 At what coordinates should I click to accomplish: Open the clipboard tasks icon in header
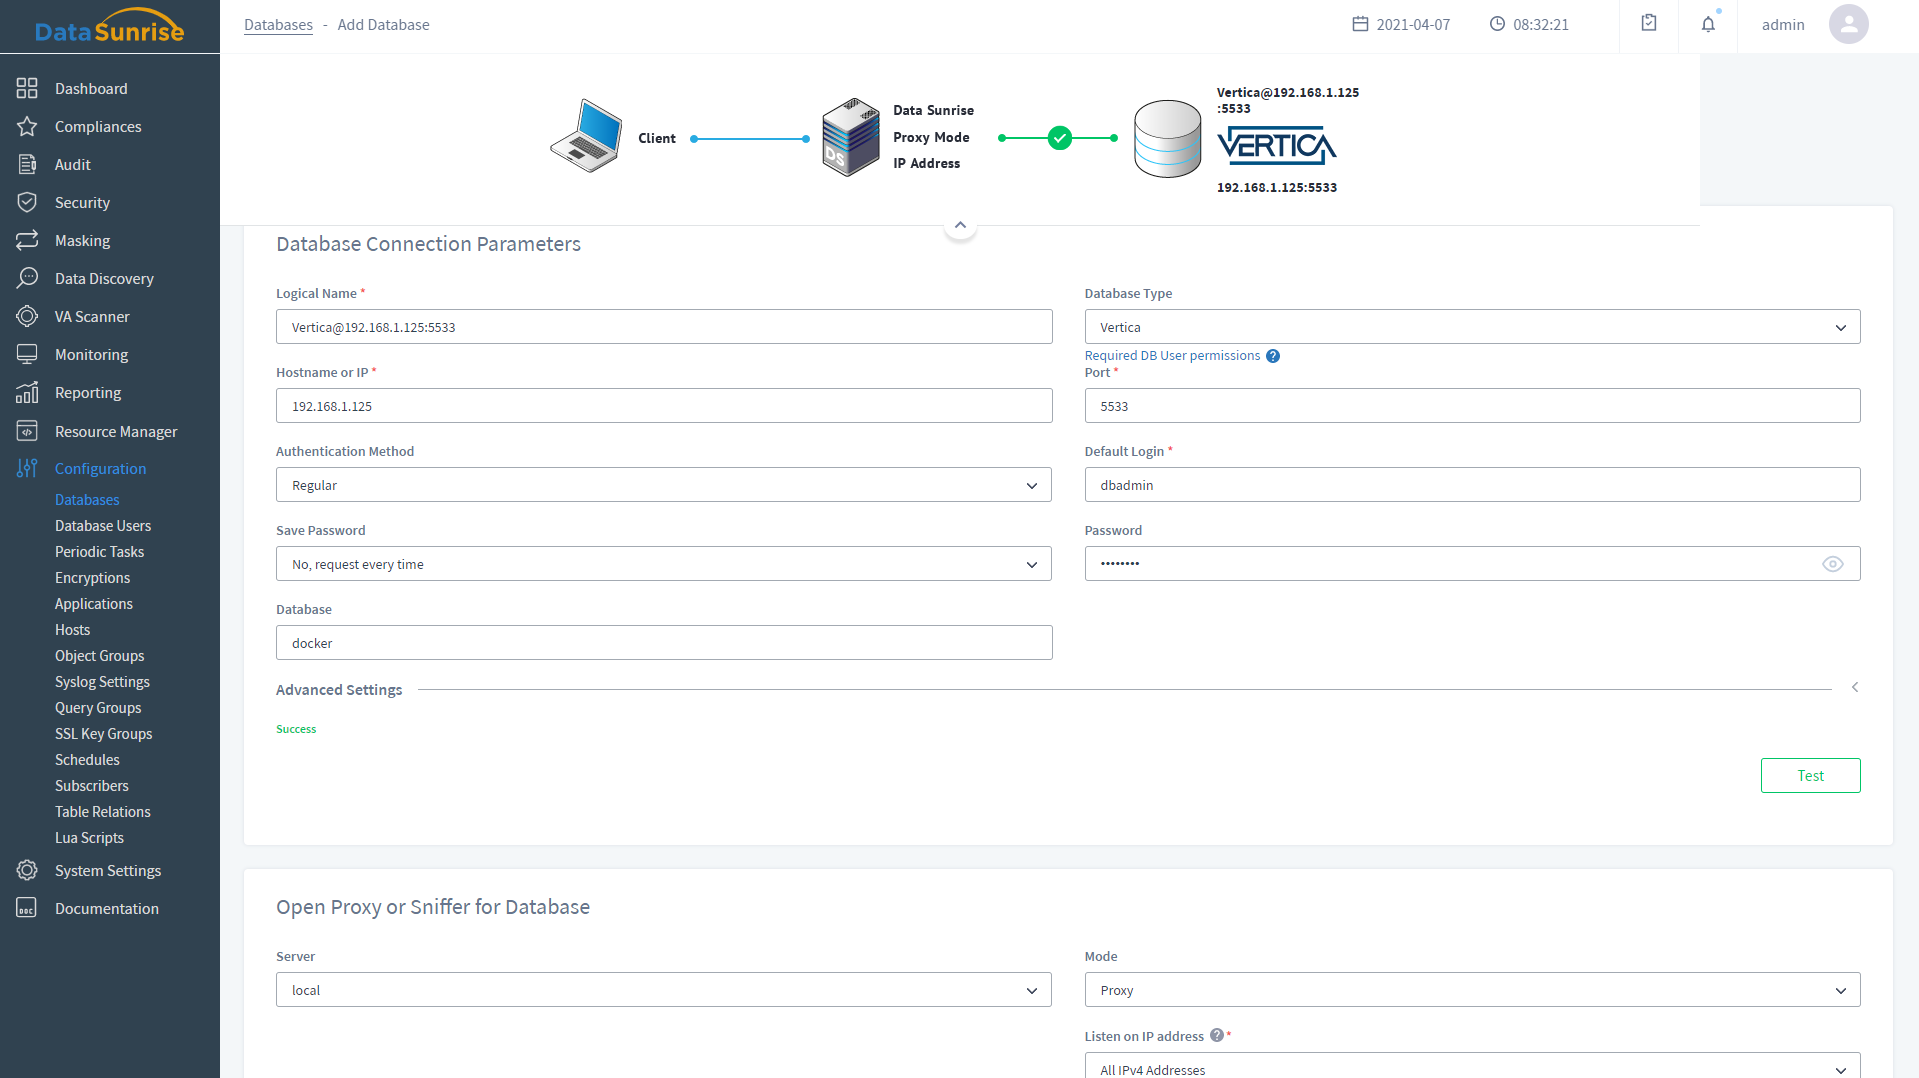1649,23
